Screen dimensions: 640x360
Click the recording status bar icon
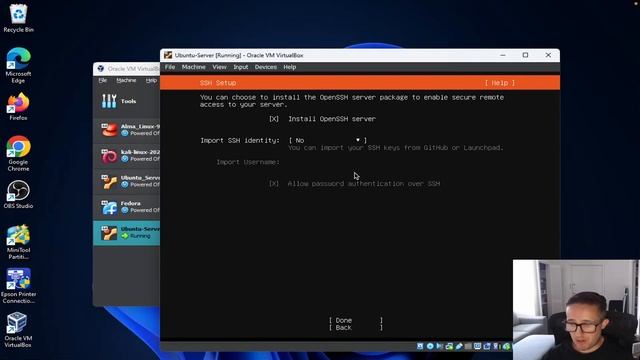coord(487,347)
